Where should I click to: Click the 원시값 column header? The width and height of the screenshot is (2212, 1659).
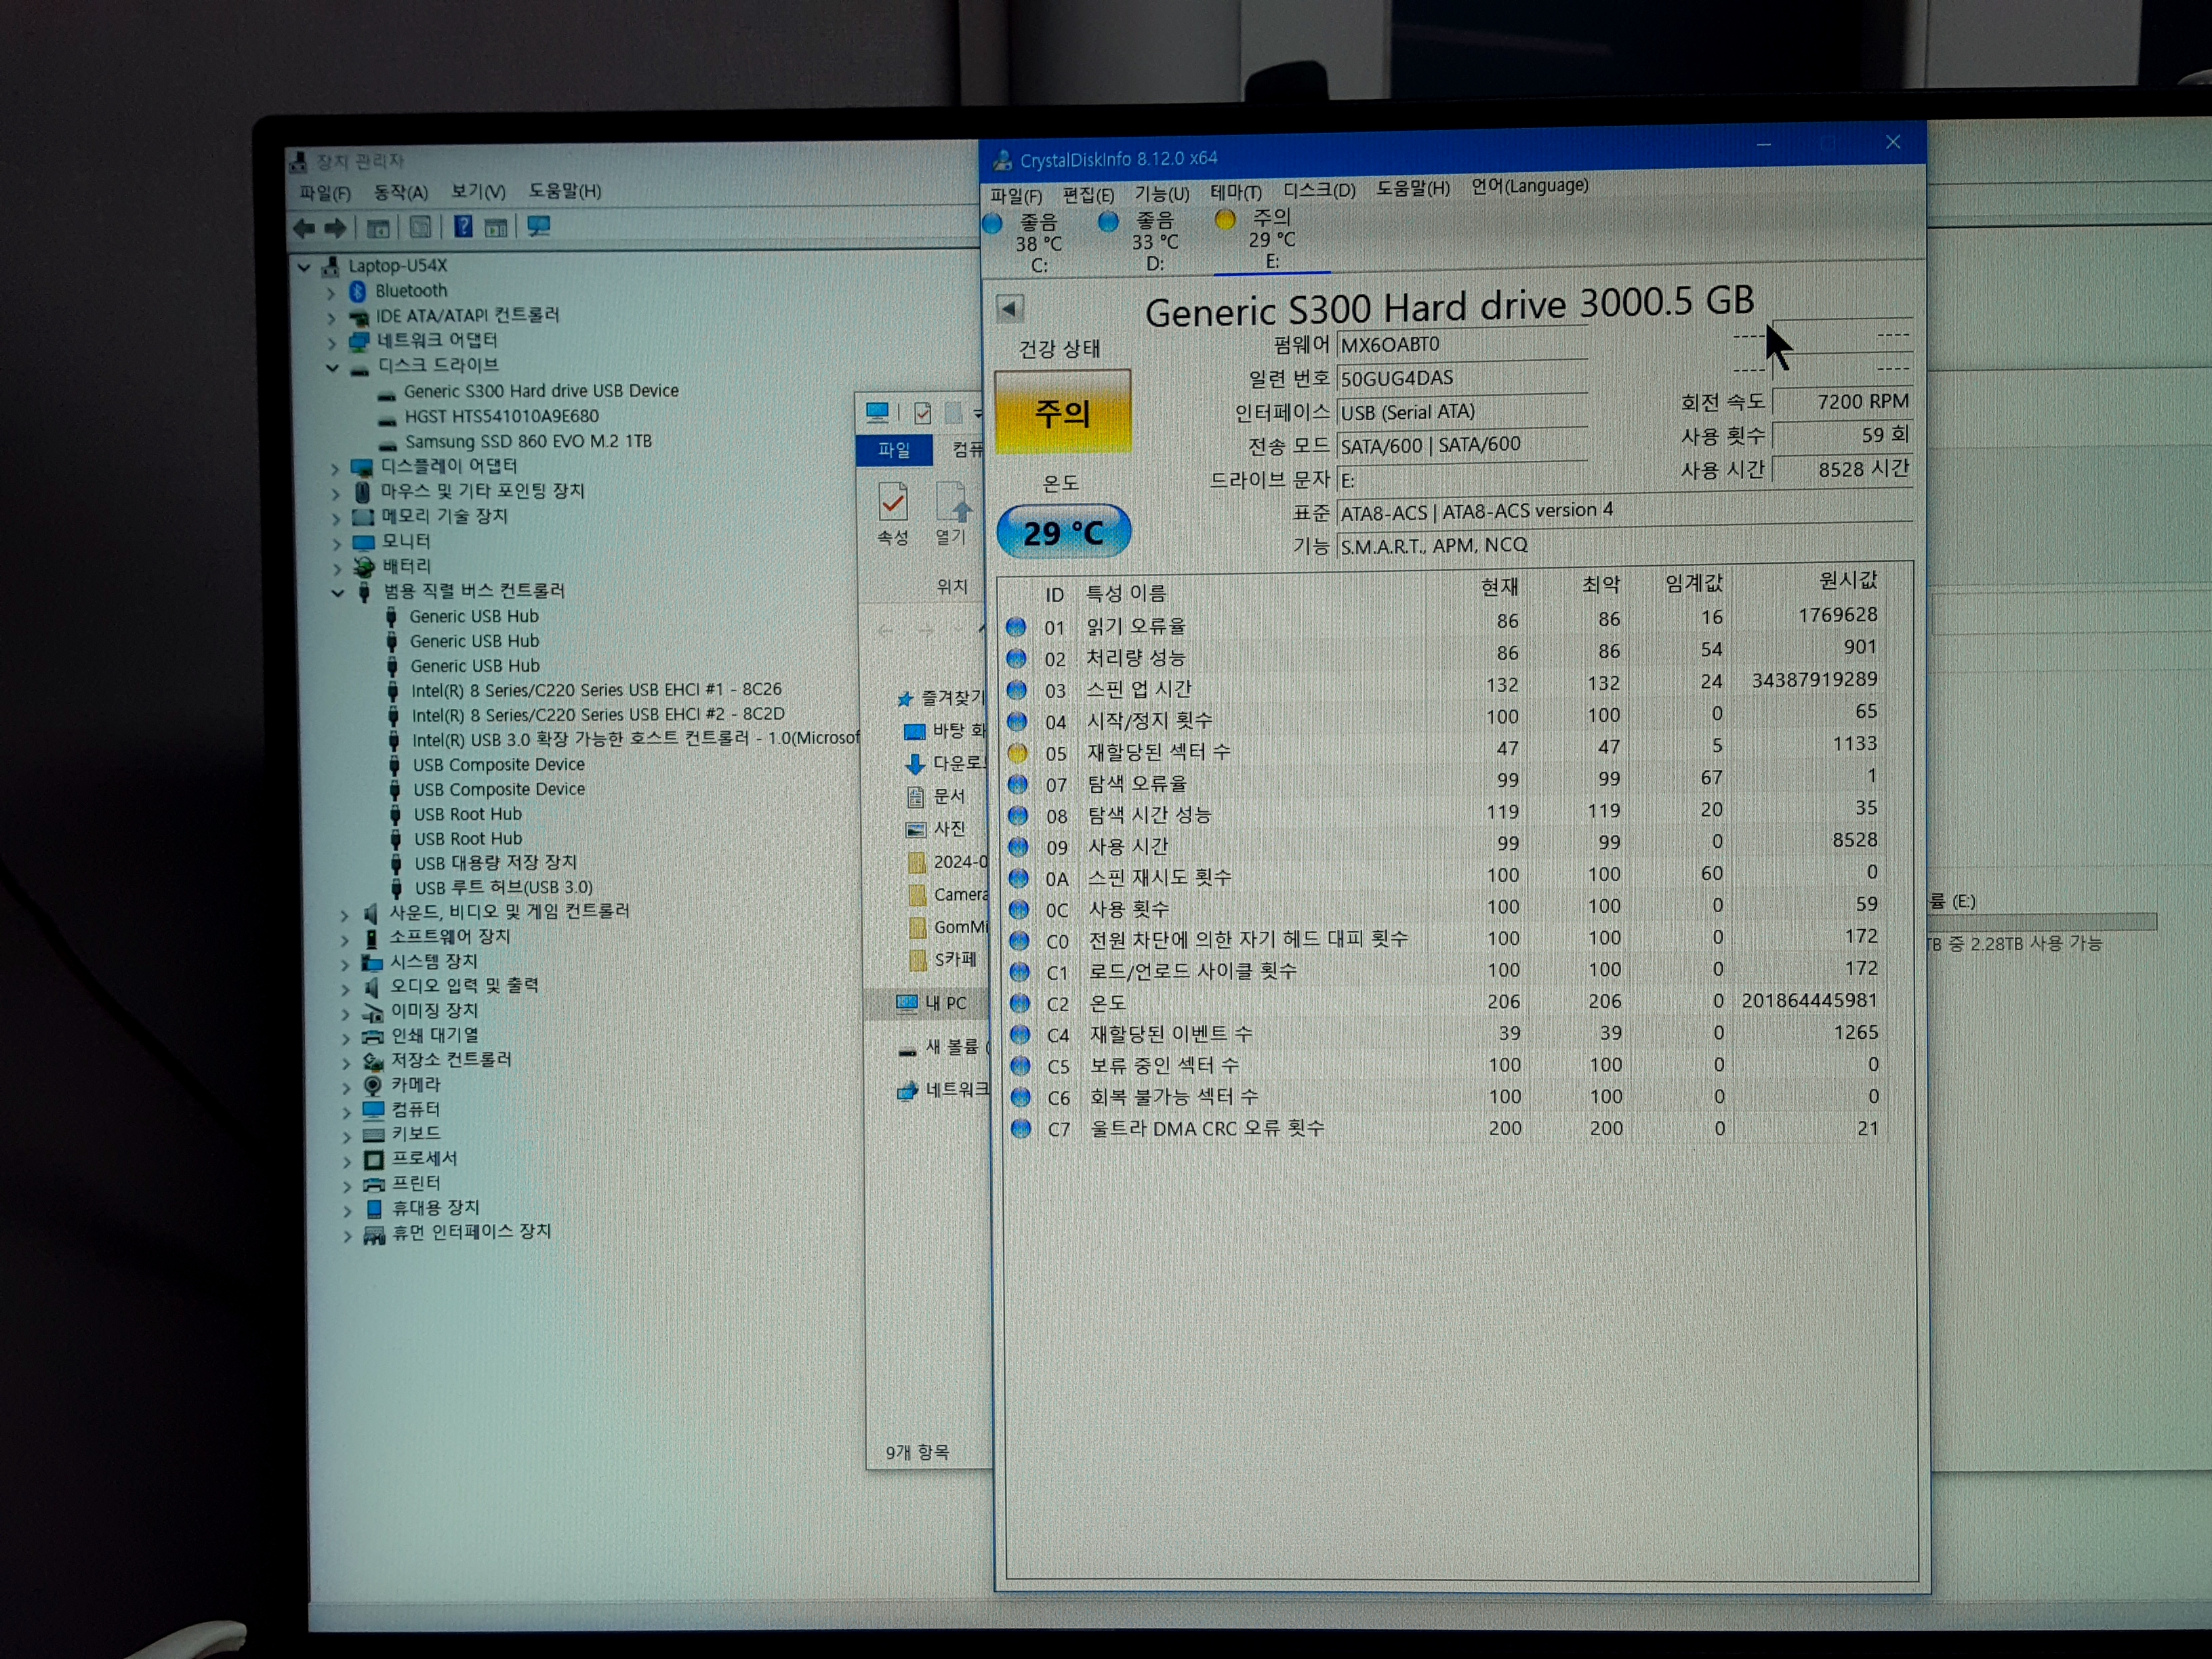(x=1847, y=580)
